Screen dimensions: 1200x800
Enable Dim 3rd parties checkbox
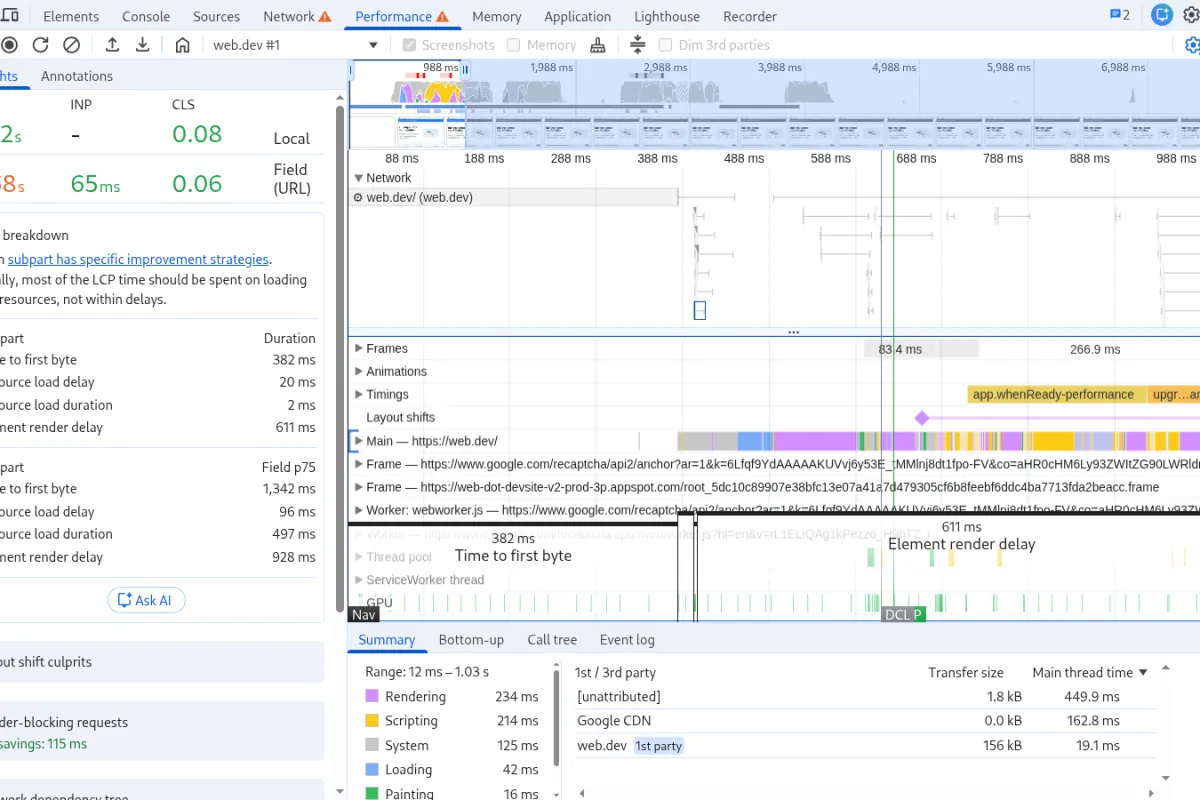[665, 45]
